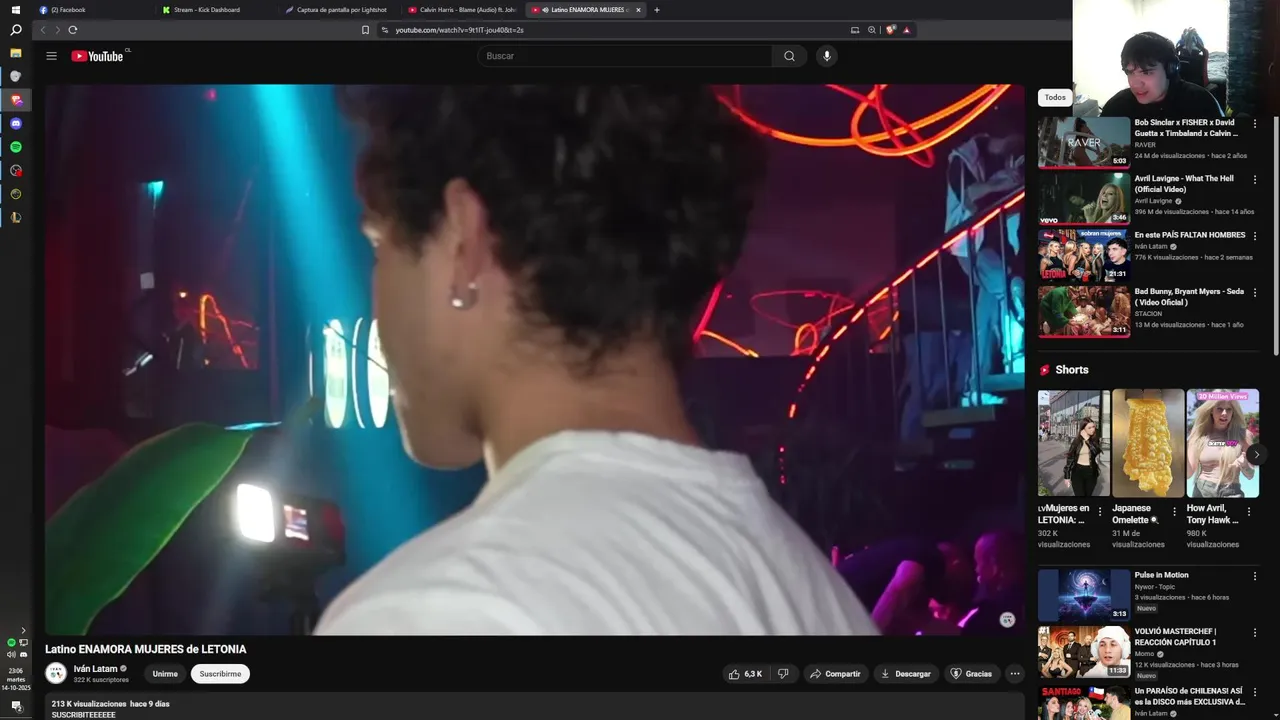Open Discord from the taskbar
Viewport: 1280px width, 720px height.
[16, 124]
